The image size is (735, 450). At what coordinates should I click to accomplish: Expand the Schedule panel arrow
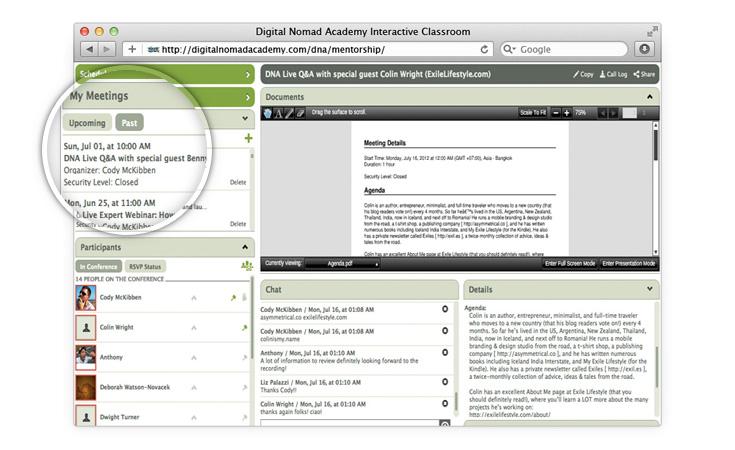pyautogui.click(x=248, y=75)
